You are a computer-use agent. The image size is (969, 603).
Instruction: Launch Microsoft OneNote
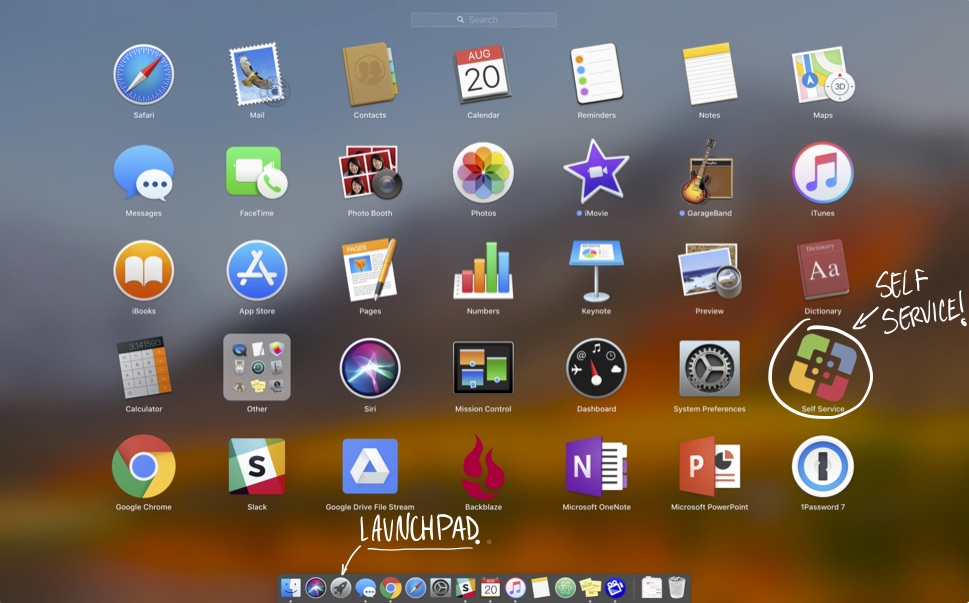(595, 467)
